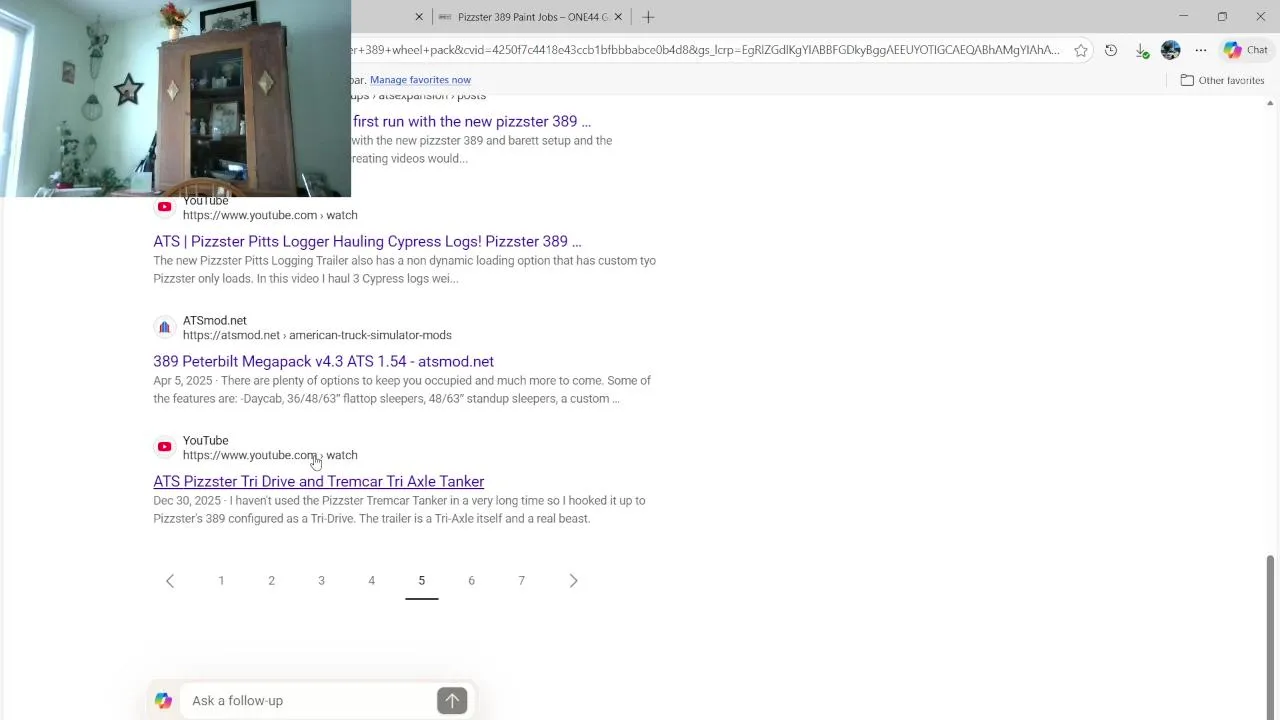Select current results page 5
The height and width of the screenshot is (720, 1280).
click(x=421, y=581)
